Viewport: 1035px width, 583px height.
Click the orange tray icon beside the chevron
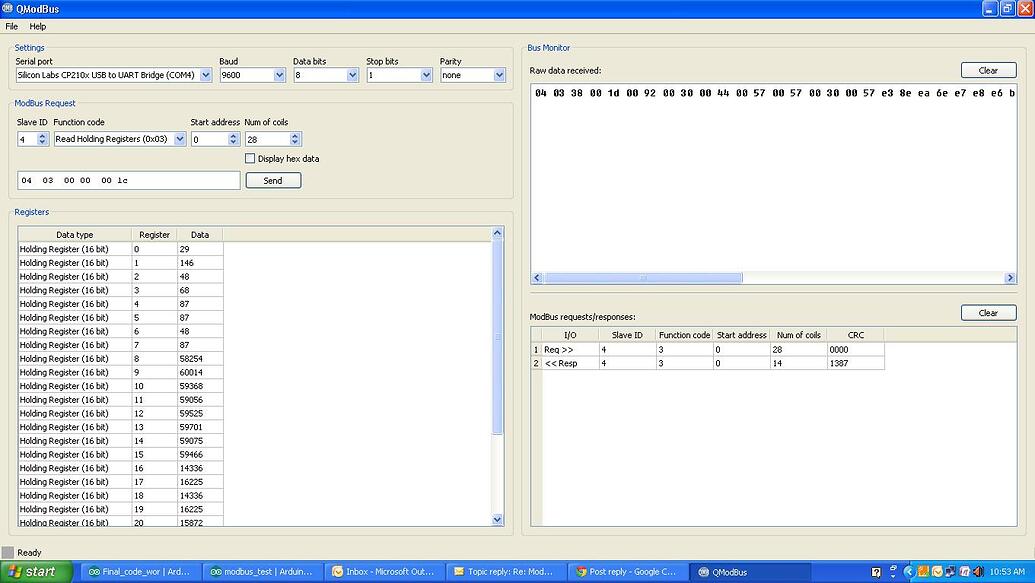[x=922, y=571]
